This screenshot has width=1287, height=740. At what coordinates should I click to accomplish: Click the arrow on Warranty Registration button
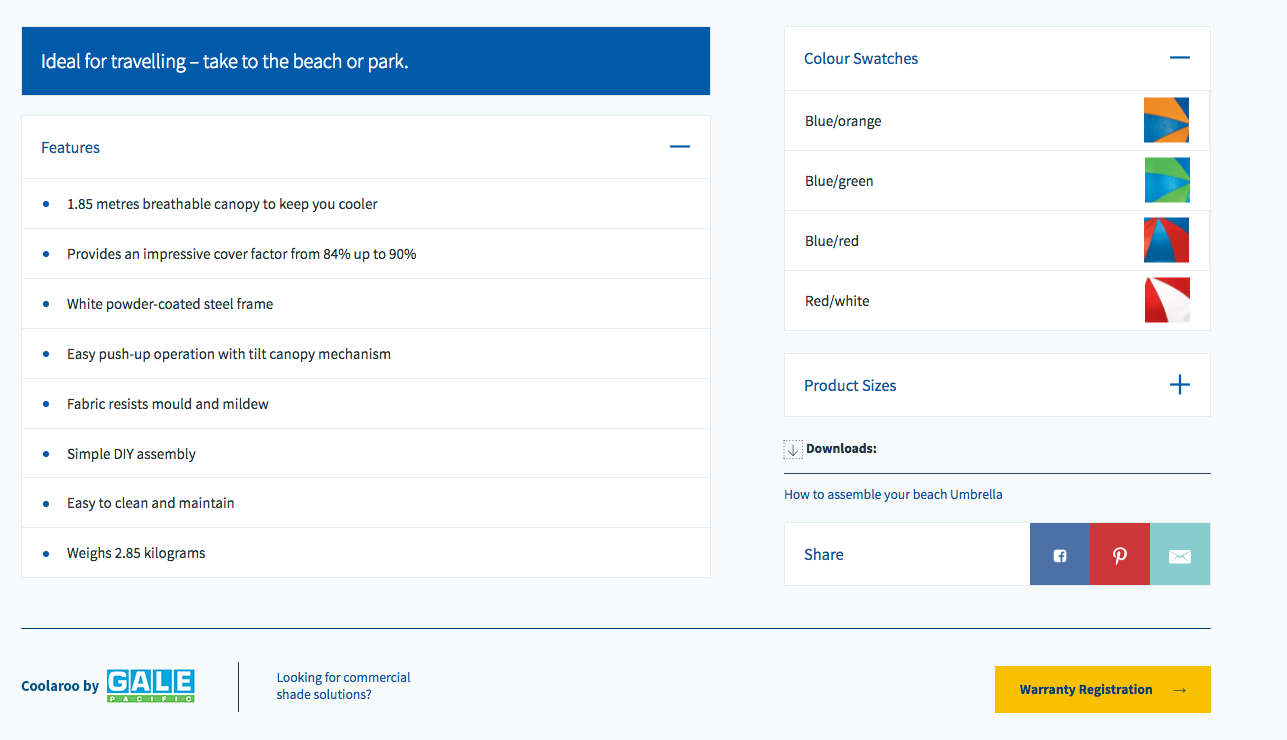pyautogui.click(x=1180, y=690)
